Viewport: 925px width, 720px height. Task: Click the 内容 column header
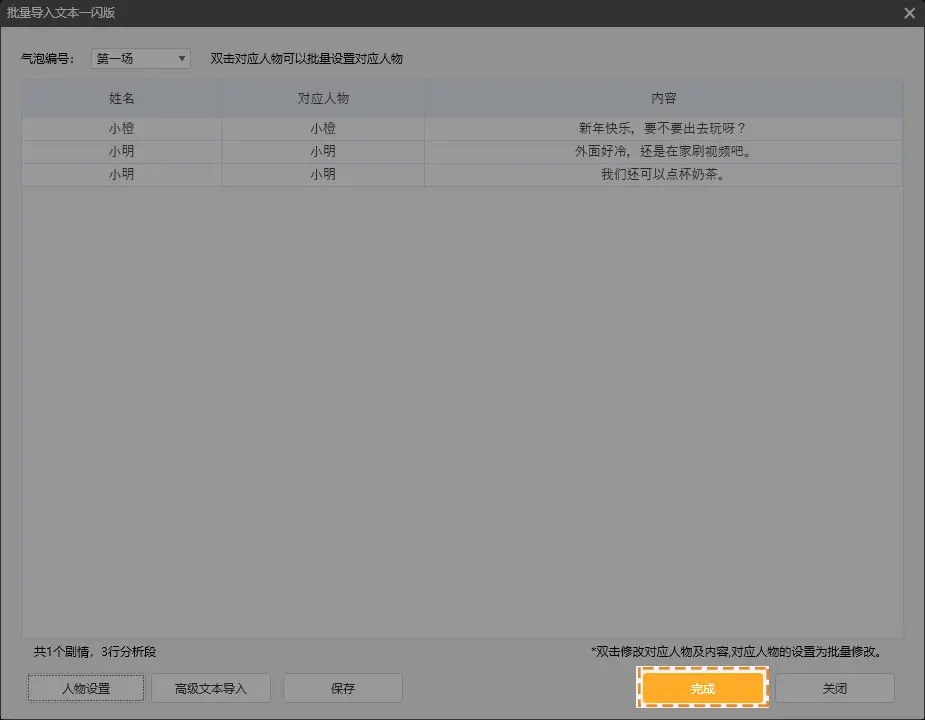[663, 98]
